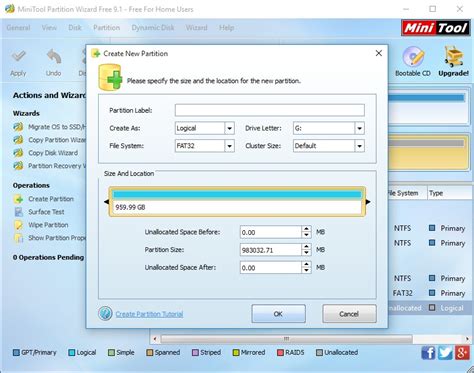Run the Surface Test operation
The height and width of the screenshot is (373, 474).
(x=39, y=212)
